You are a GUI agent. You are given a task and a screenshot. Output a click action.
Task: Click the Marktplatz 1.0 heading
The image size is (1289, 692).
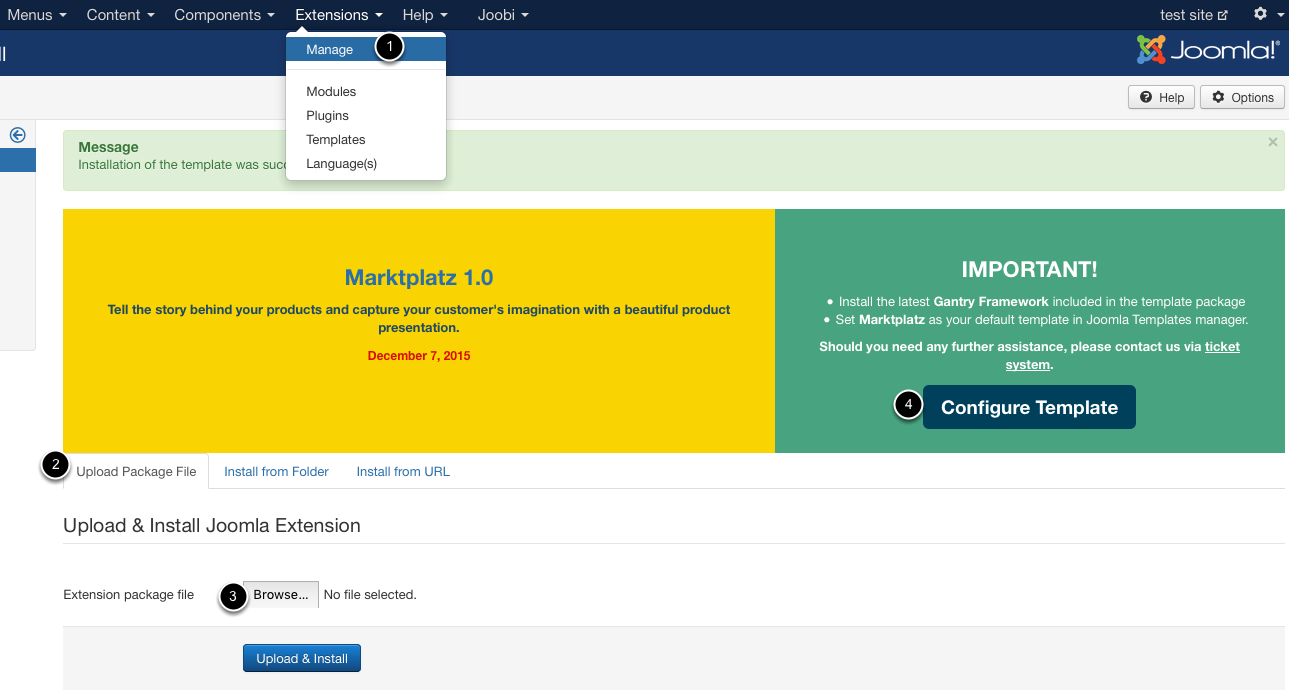coord(419,278)
